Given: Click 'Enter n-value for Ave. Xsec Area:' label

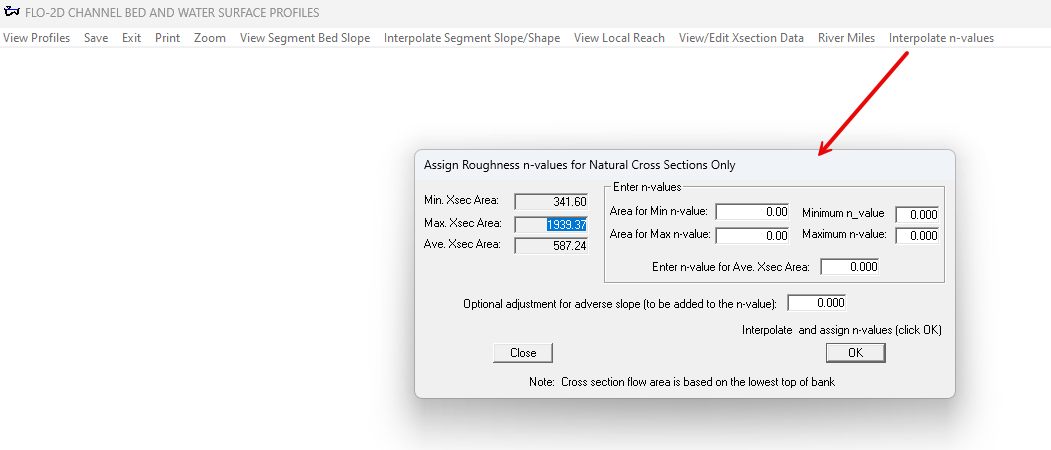Looking at the screenshot, I should click(731, 267).
